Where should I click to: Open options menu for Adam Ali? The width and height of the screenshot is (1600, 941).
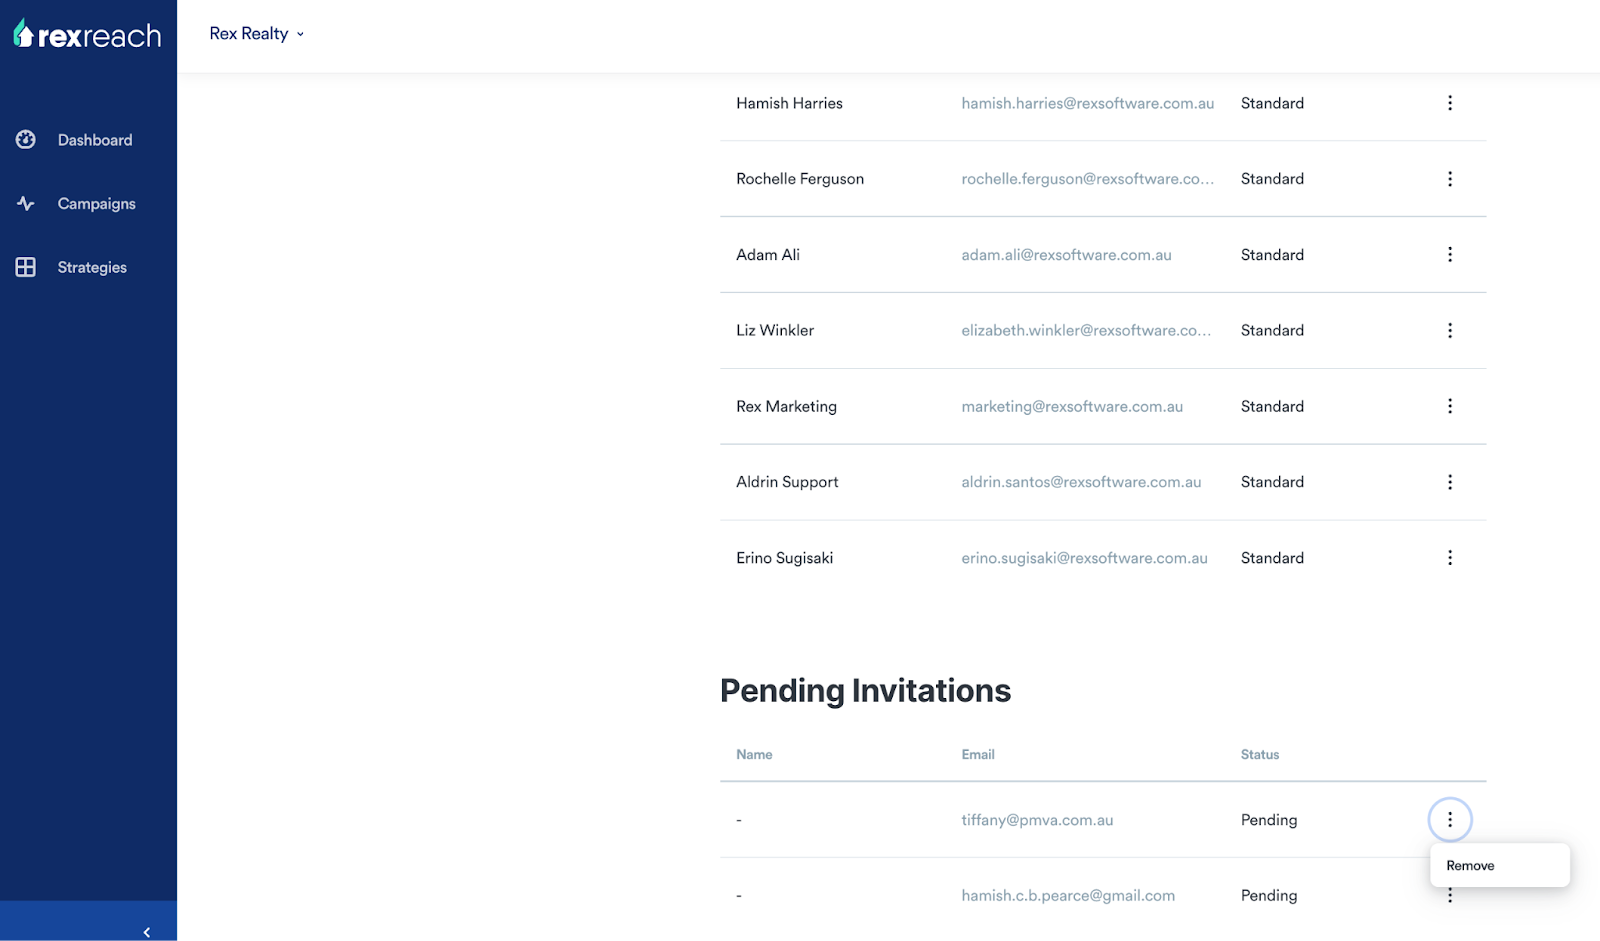coord(1450,254)
